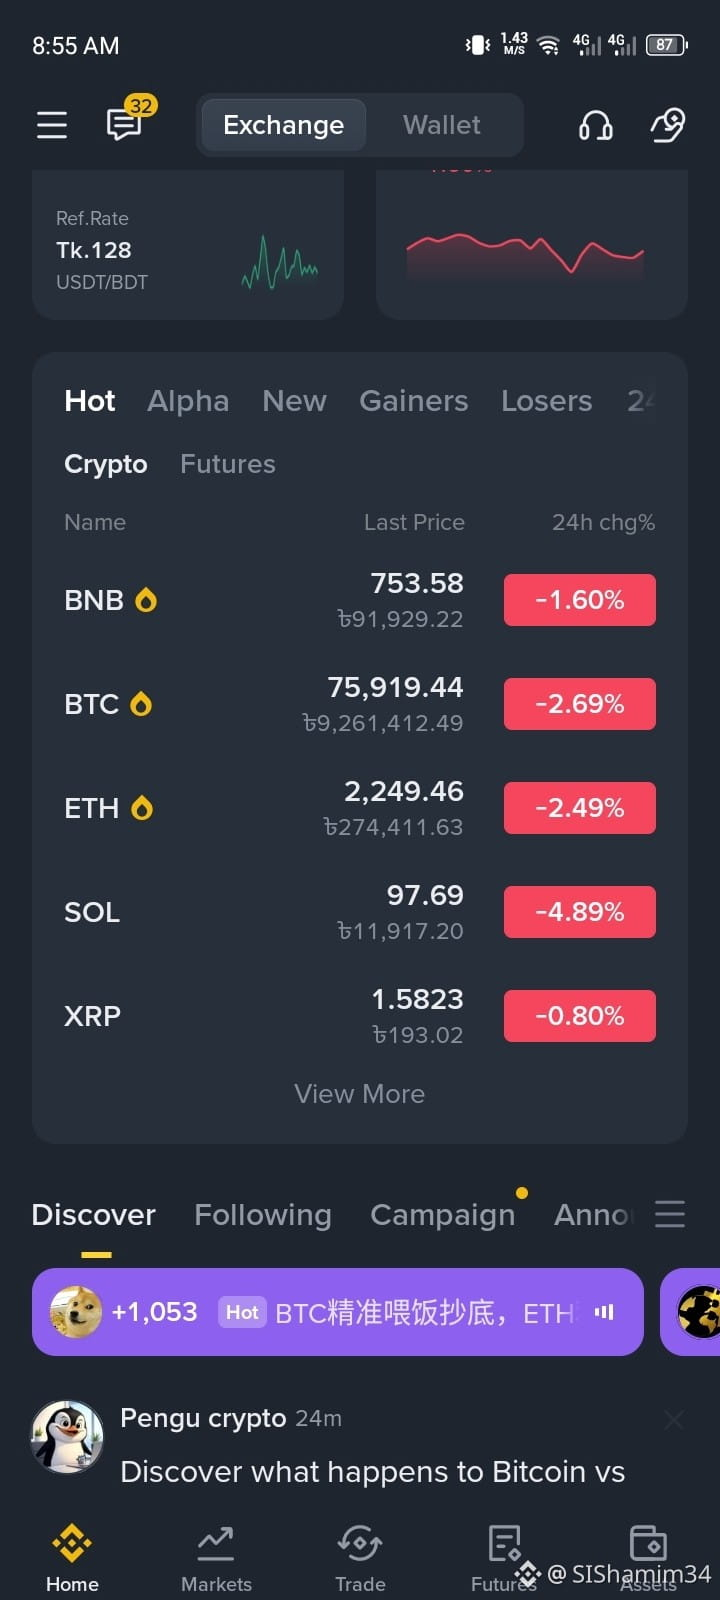Open the BTC market row
Viewport: 720px width, 1600px height.
click(x=360, y=704)
